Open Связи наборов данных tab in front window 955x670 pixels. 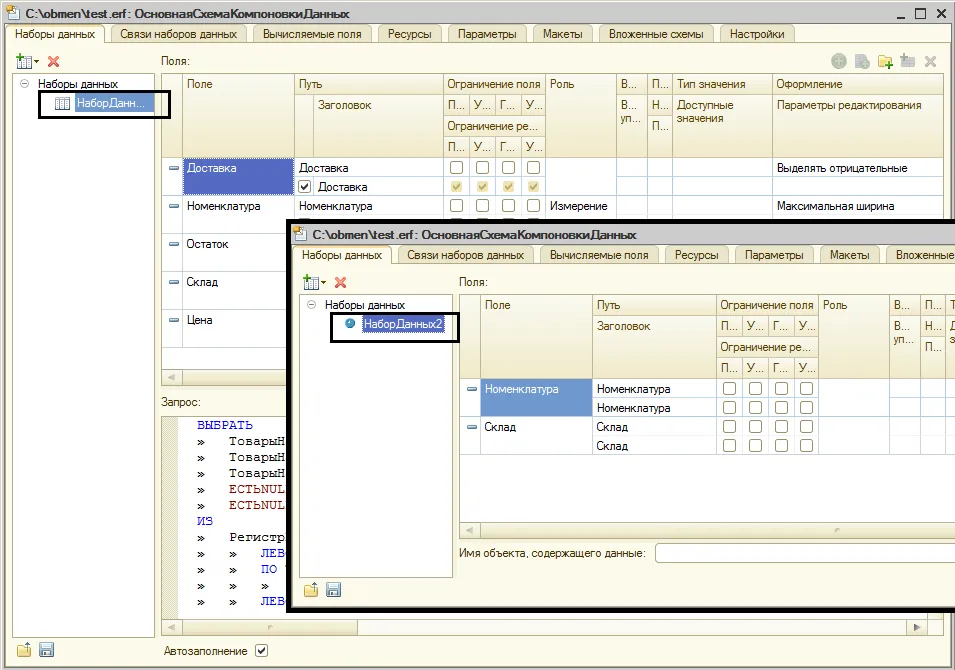tap(465, 255)
